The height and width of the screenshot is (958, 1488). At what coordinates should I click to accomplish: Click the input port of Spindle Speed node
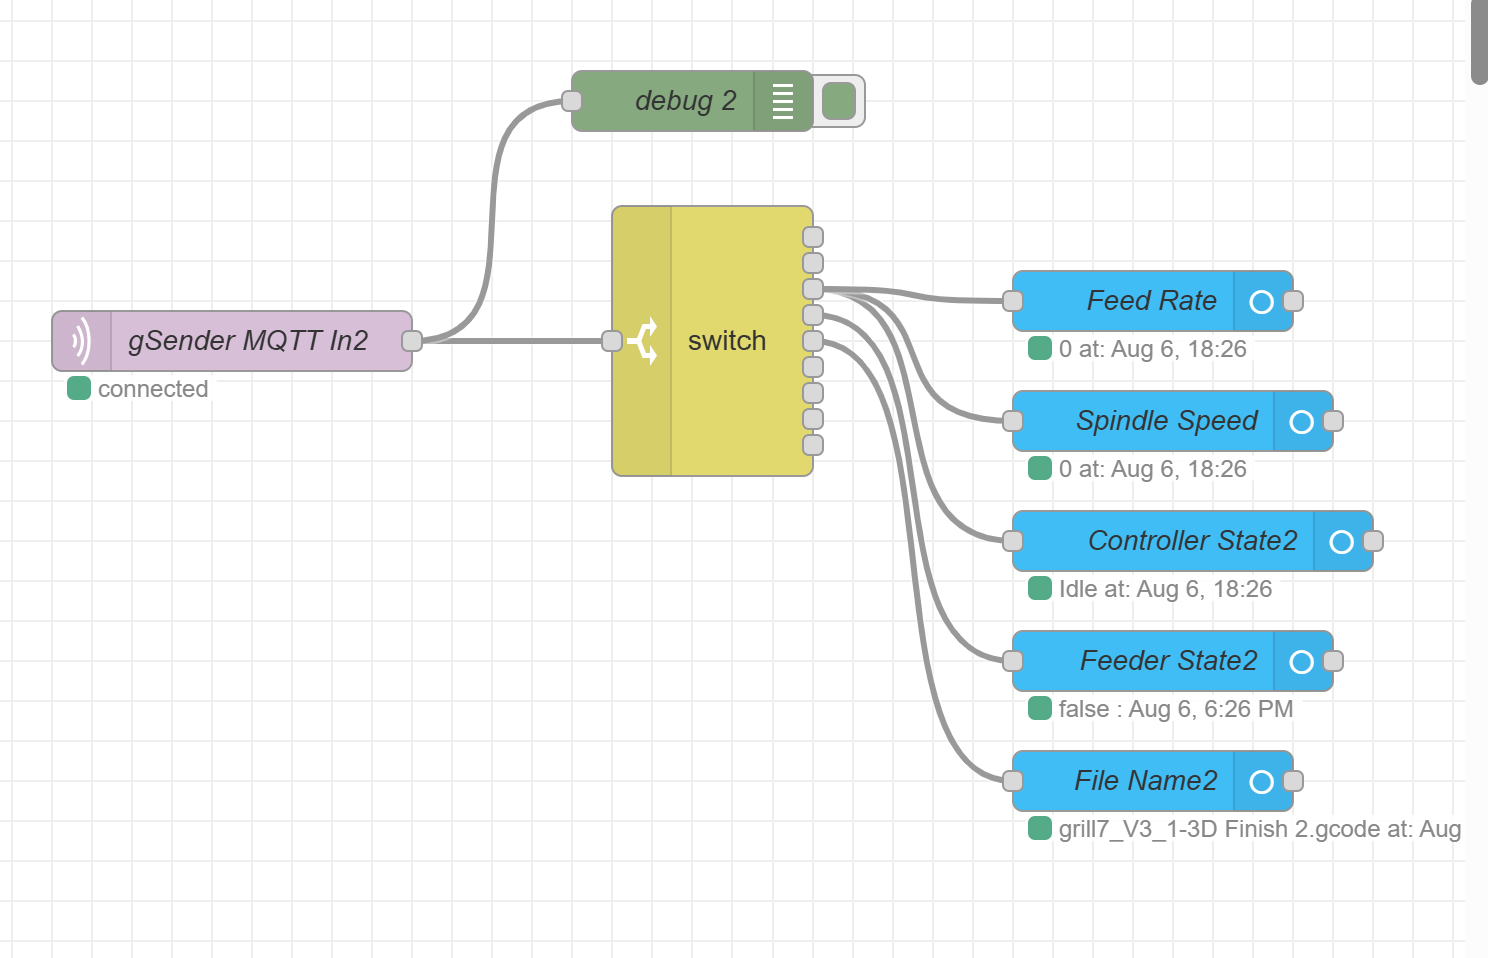[x=1013, y=421]
